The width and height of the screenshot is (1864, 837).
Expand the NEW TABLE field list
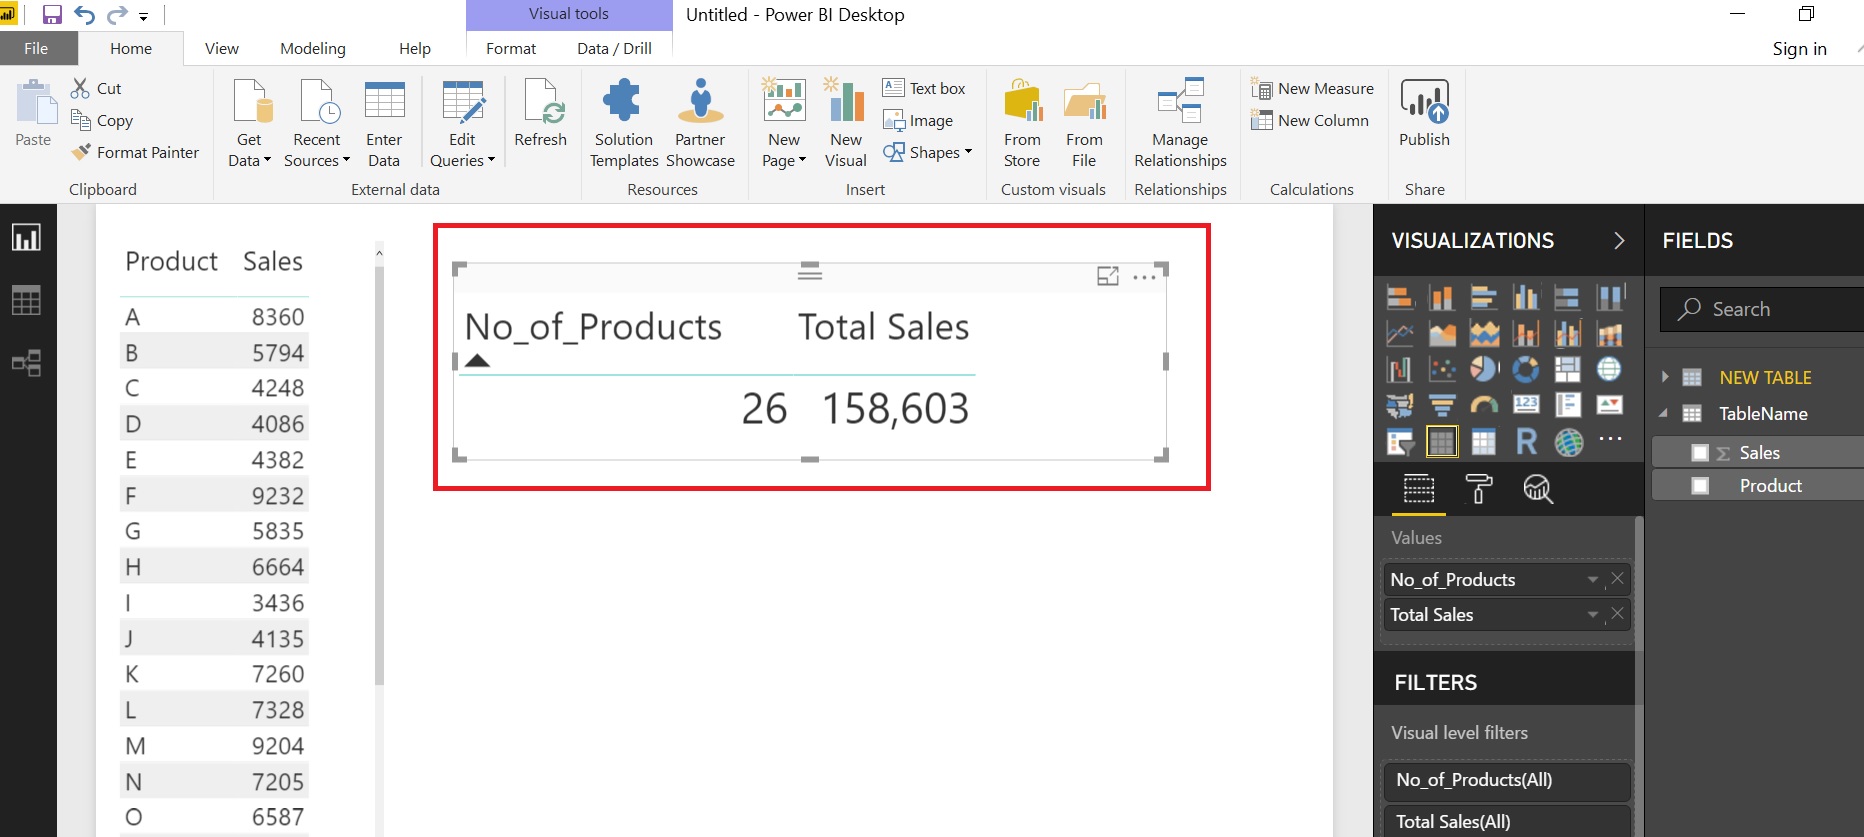pos(1665,377)
